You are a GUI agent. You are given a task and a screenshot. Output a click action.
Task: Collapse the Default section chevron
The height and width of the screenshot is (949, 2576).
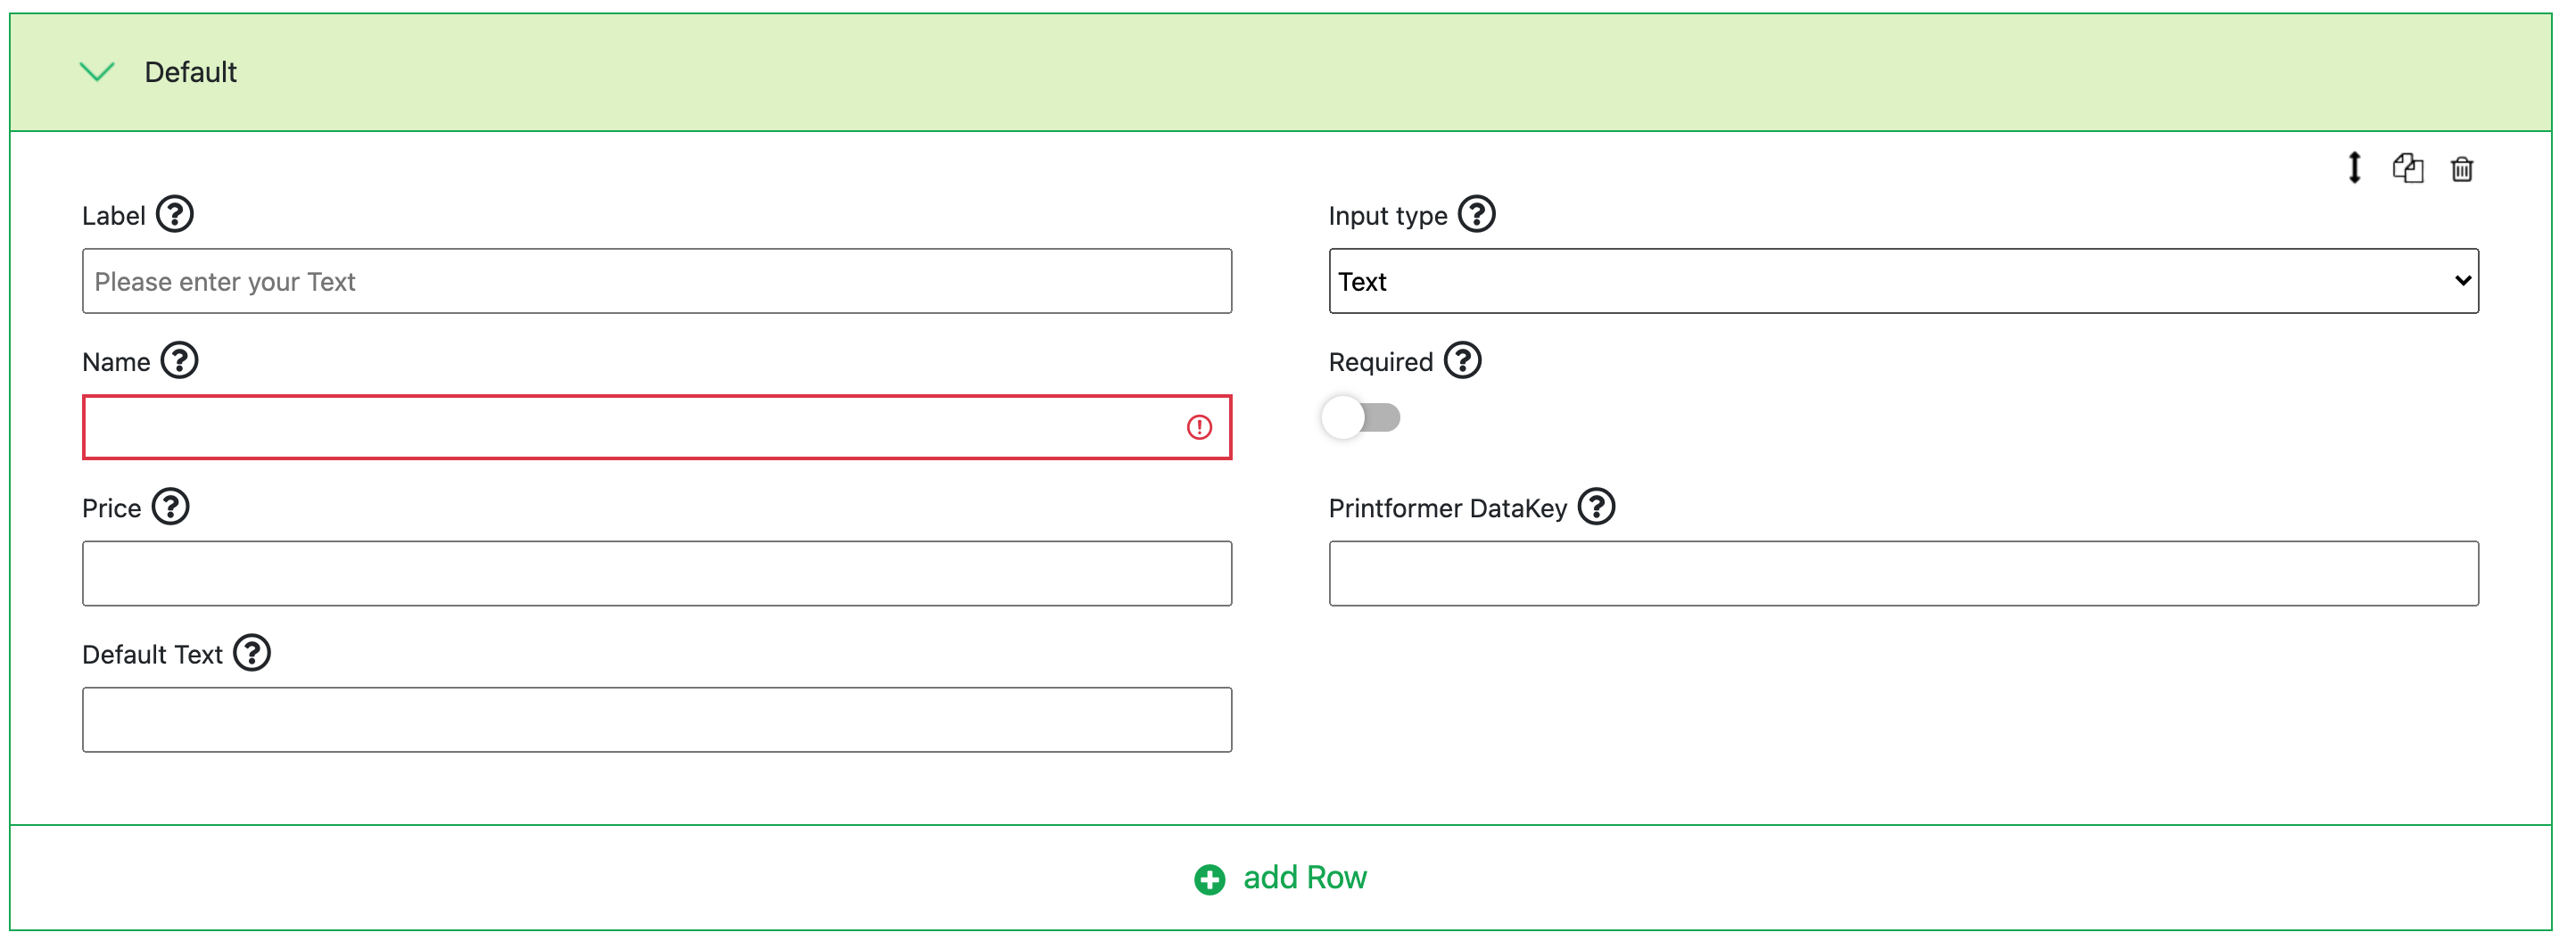97,72
